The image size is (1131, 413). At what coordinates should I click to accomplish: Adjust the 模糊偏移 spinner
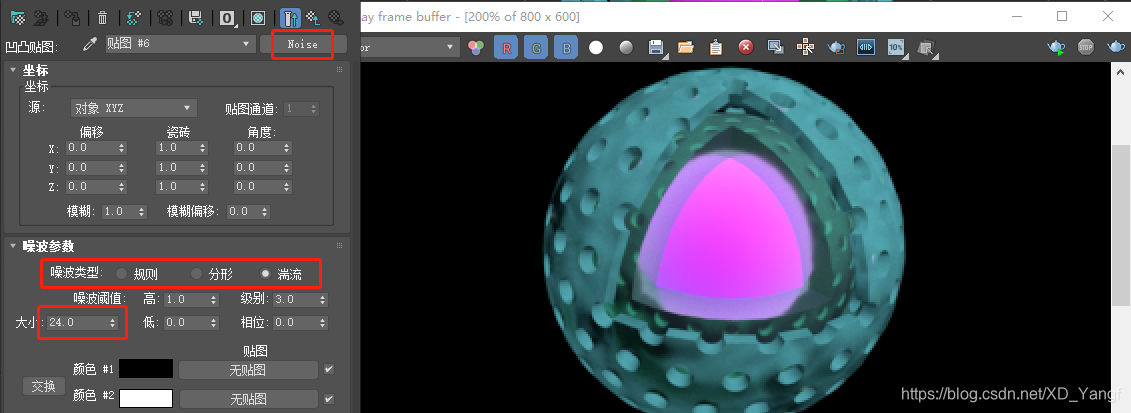click(x=265, y=212)
